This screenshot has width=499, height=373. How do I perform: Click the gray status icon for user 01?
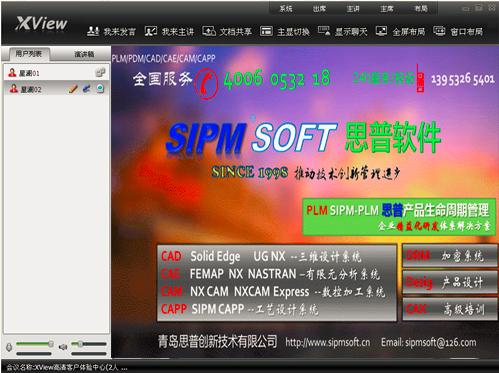click(x=100, y=72)
